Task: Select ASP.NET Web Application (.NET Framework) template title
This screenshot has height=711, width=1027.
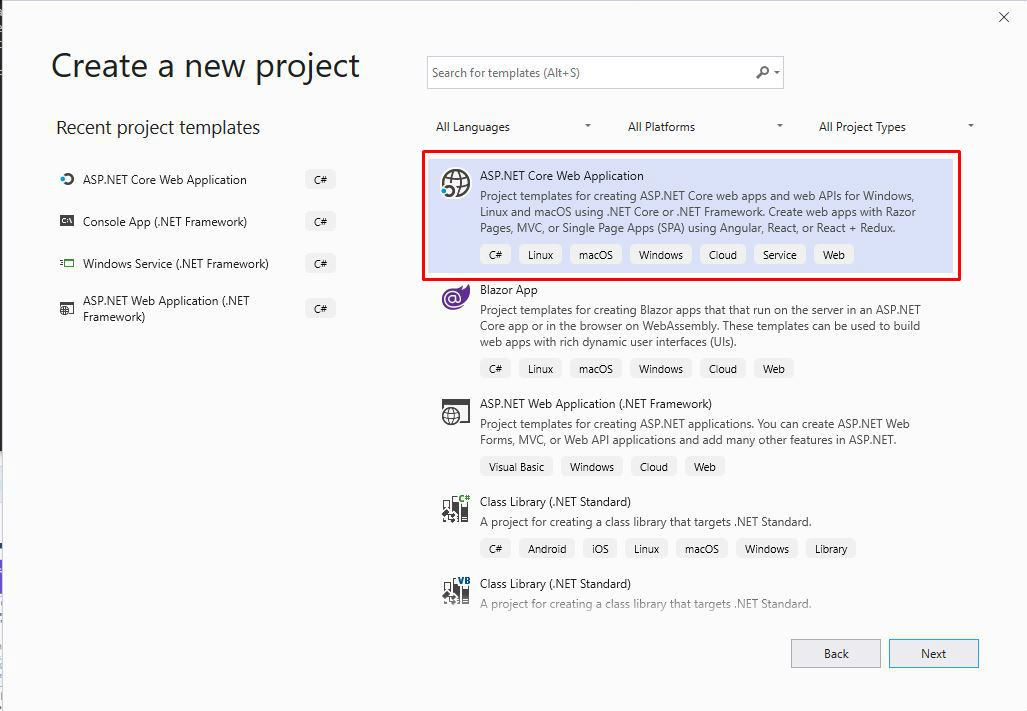Action: pos(595,403)
